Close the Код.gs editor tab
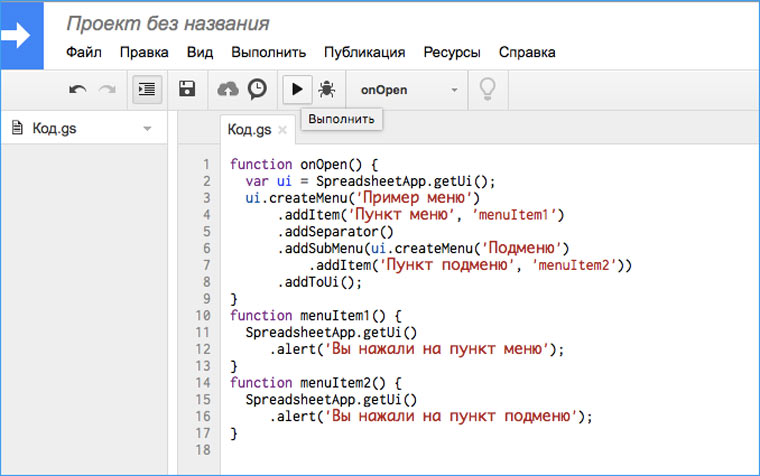Viewport: 760px width, 476px height. (x=282, y=130)
